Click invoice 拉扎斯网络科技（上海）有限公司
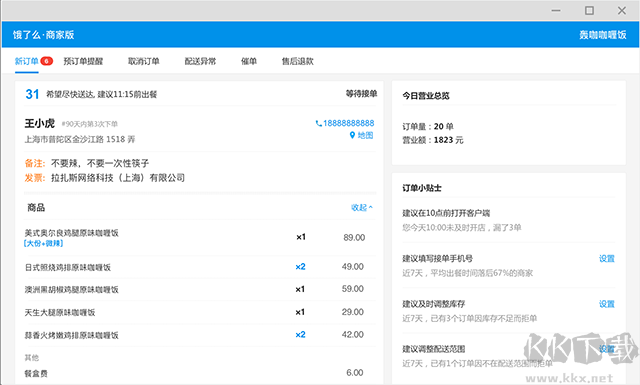 point(118,178)
